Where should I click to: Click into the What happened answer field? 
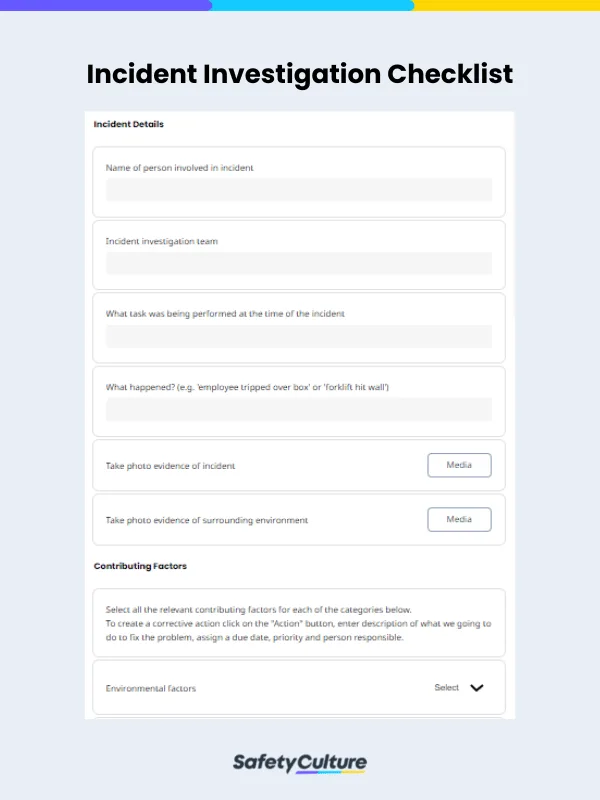click(x=299, y=410)
